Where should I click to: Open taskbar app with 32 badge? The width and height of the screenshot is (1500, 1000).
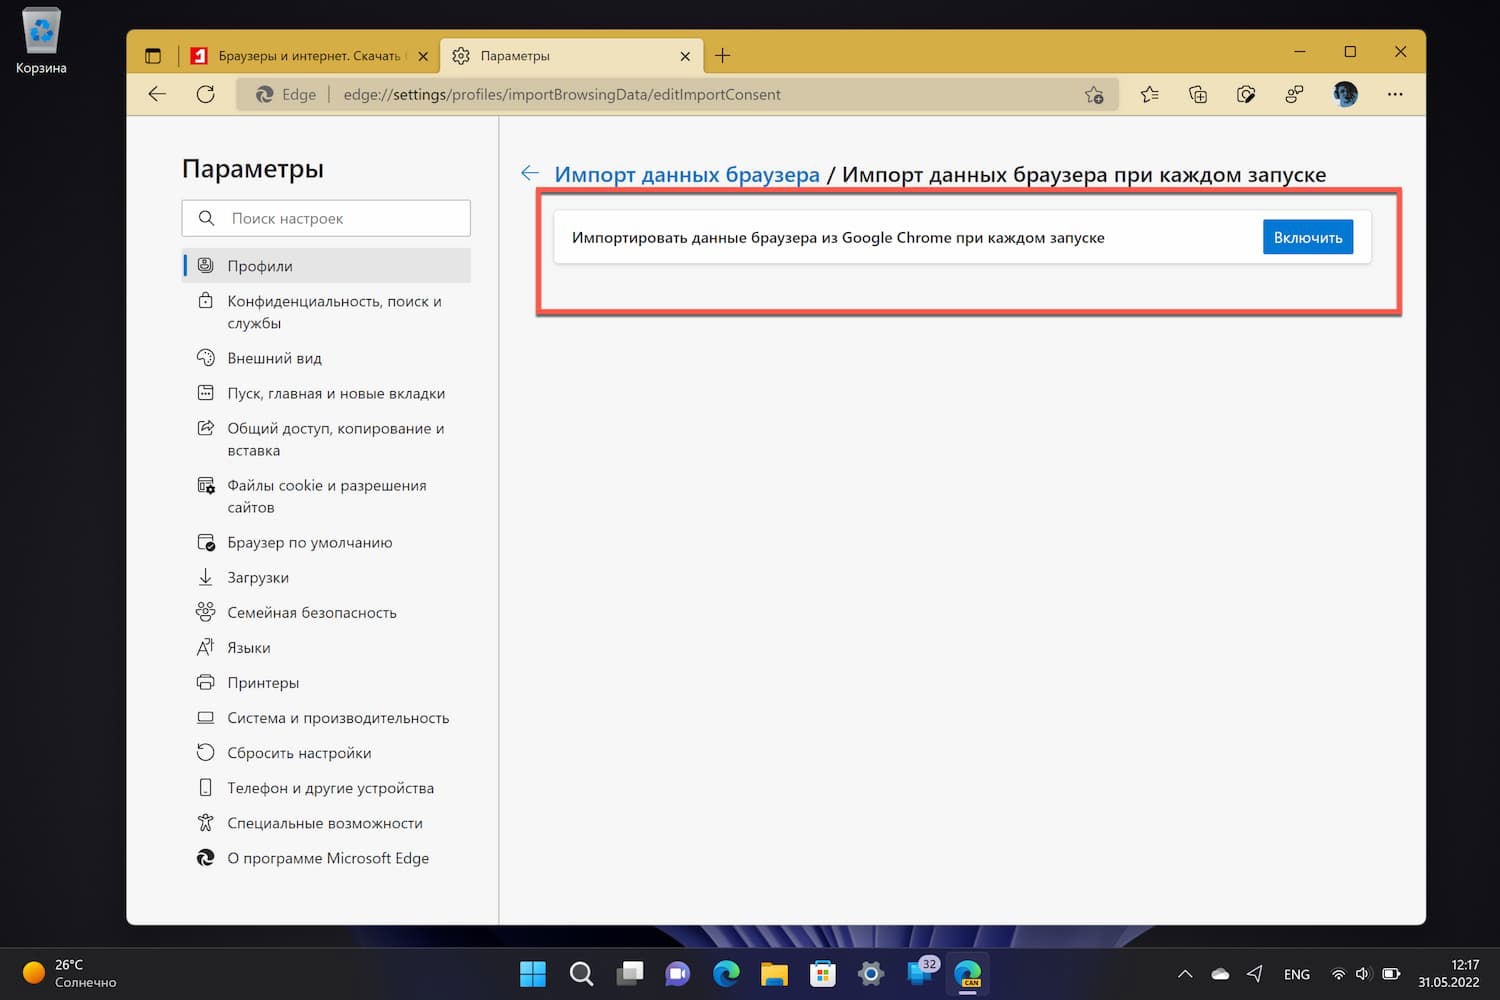920,973
